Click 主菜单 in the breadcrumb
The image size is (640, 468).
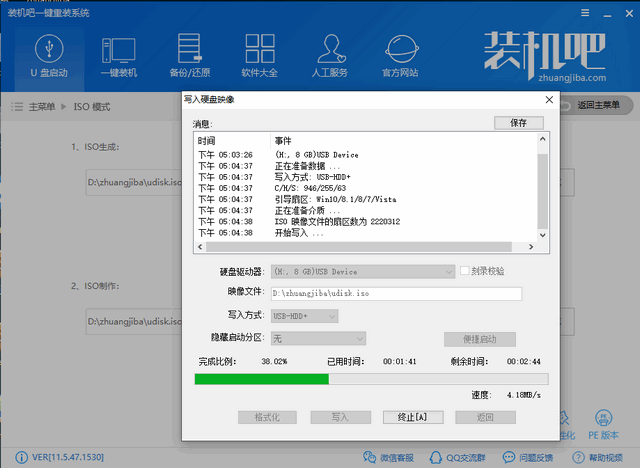point(41,106)
